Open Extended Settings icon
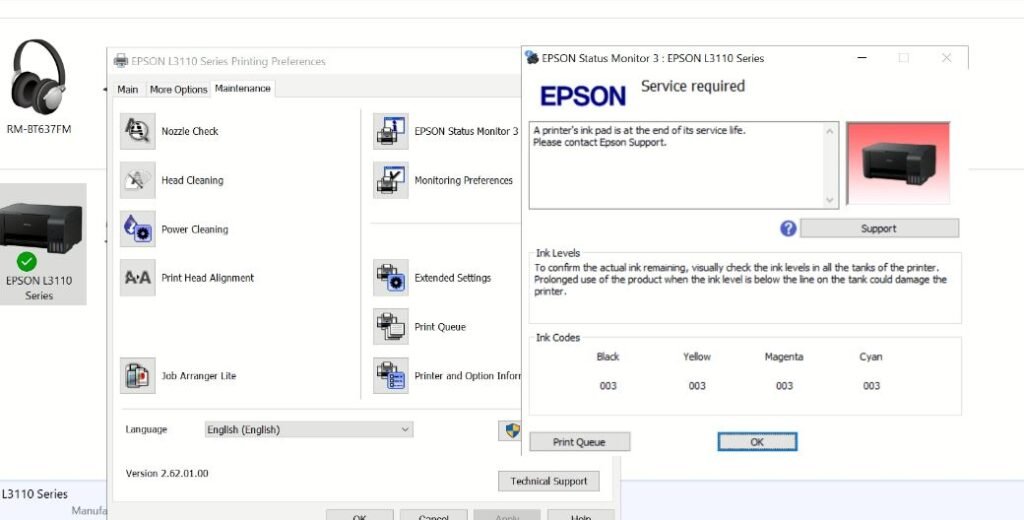 tap(391, 278)
